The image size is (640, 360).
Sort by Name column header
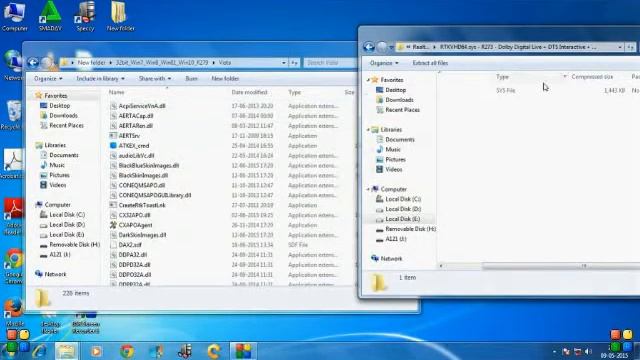116,92
